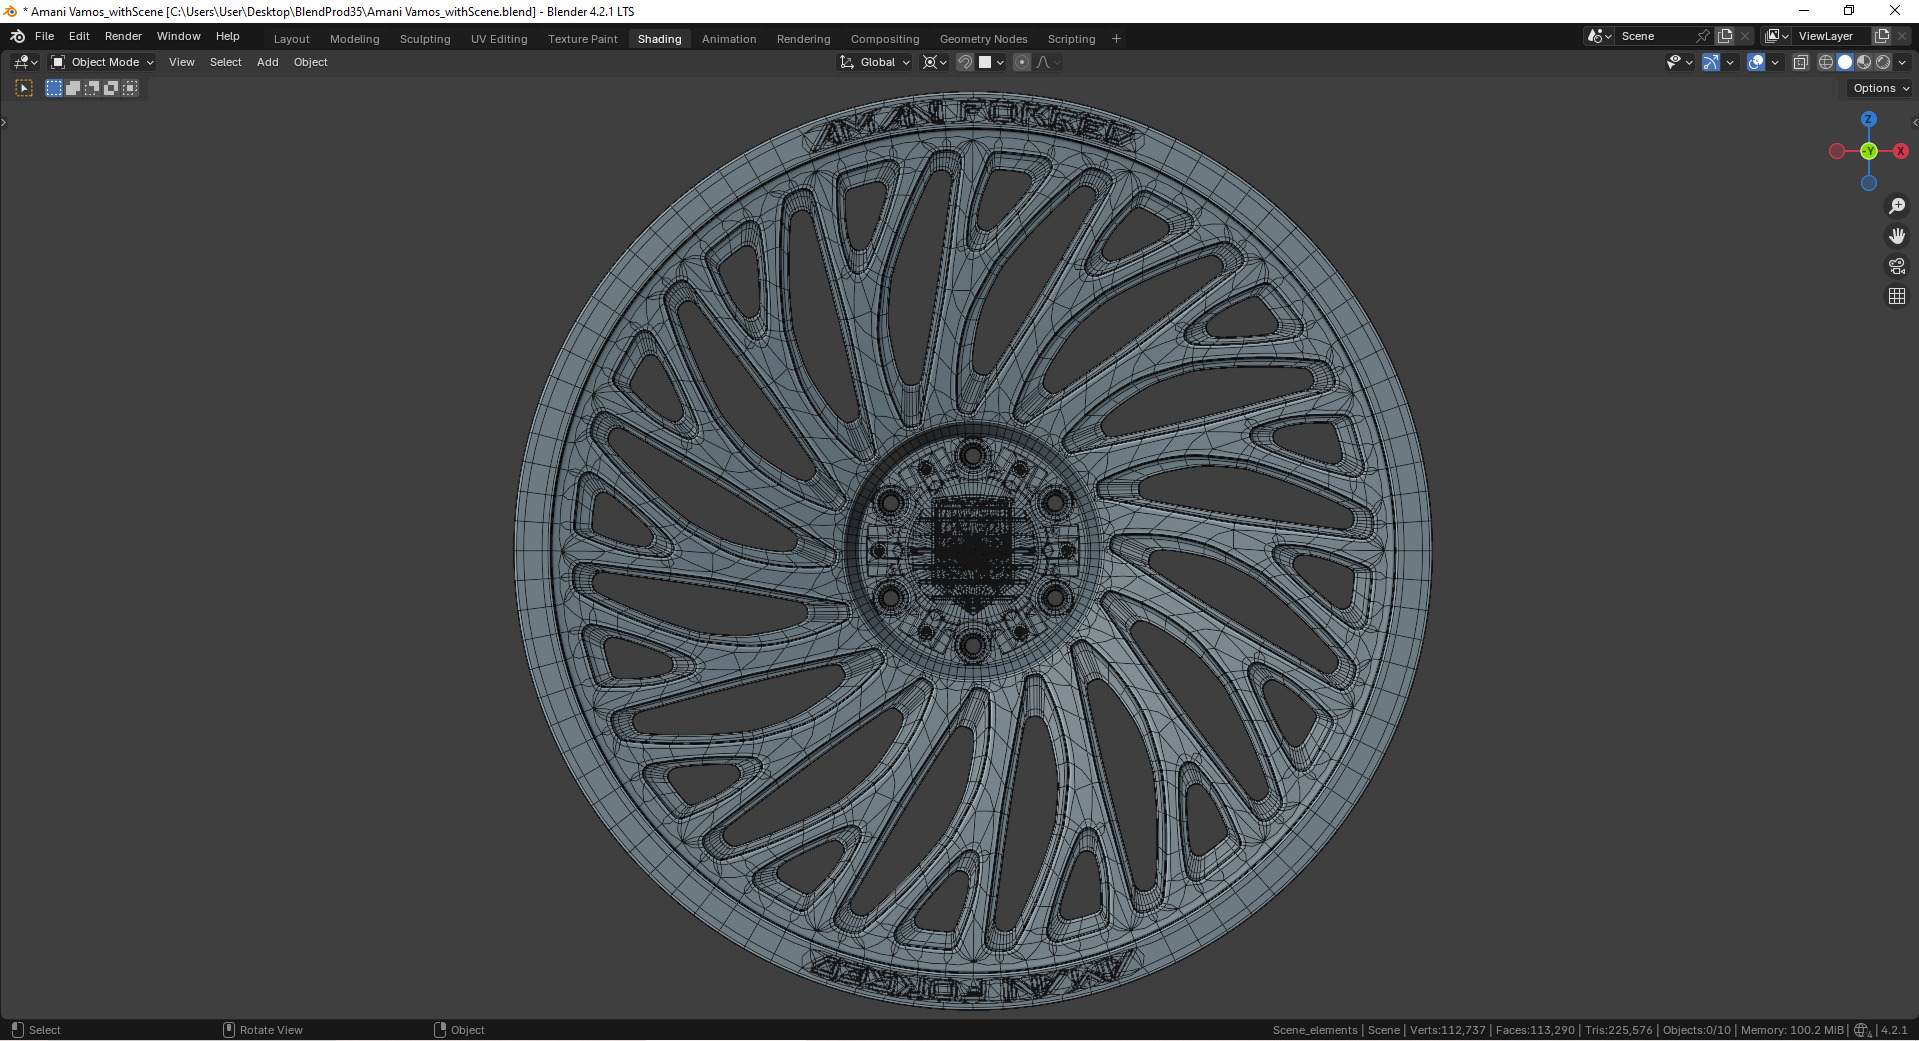
Task: Click the pan view hand icon
Action: [x=1897, y=236]
